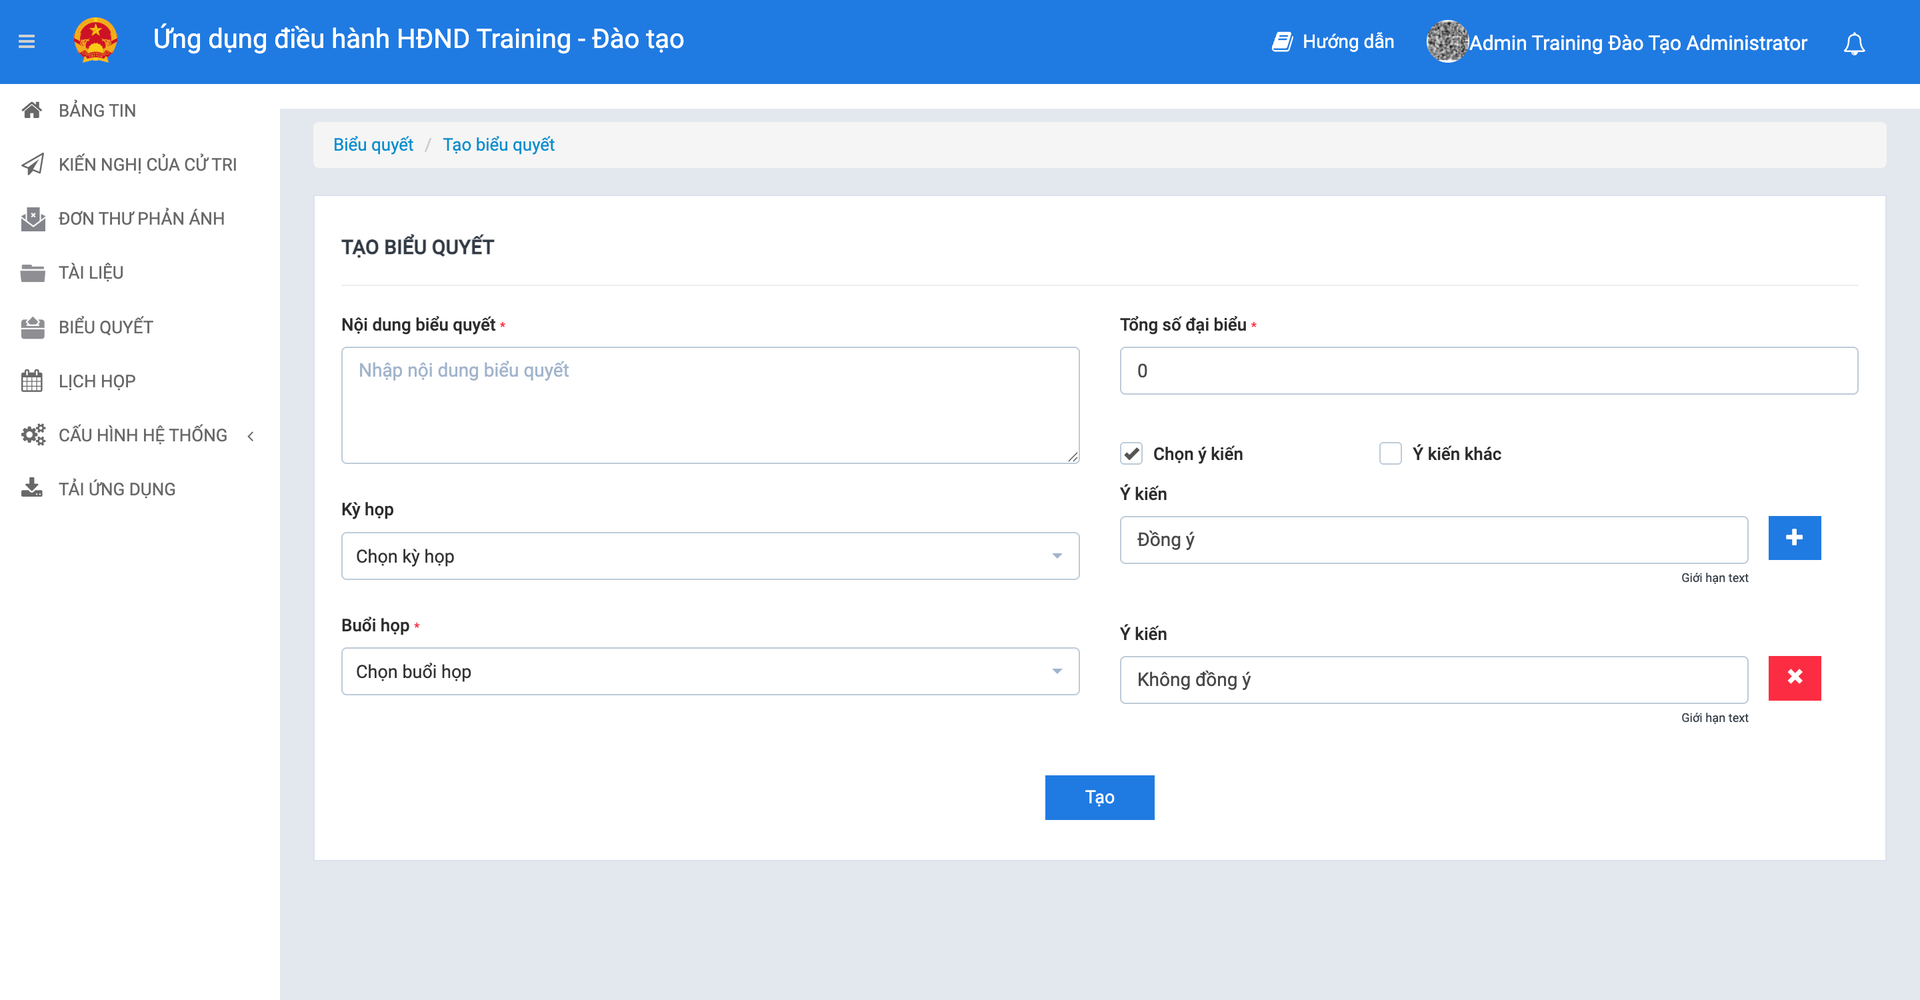The image size is (1920, 1000).
Task: Click the 'Biểu quyết' breadcrumb link
Action: point(373,145)
